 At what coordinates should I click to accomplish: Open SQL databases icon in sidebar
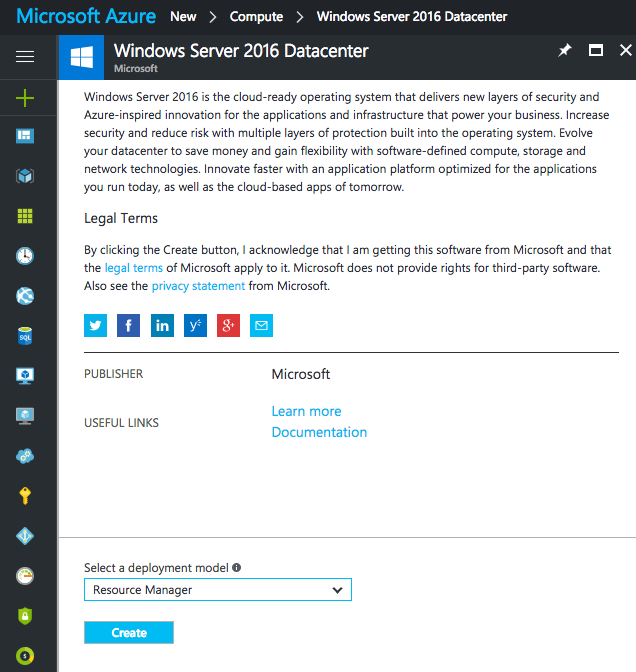25,336
